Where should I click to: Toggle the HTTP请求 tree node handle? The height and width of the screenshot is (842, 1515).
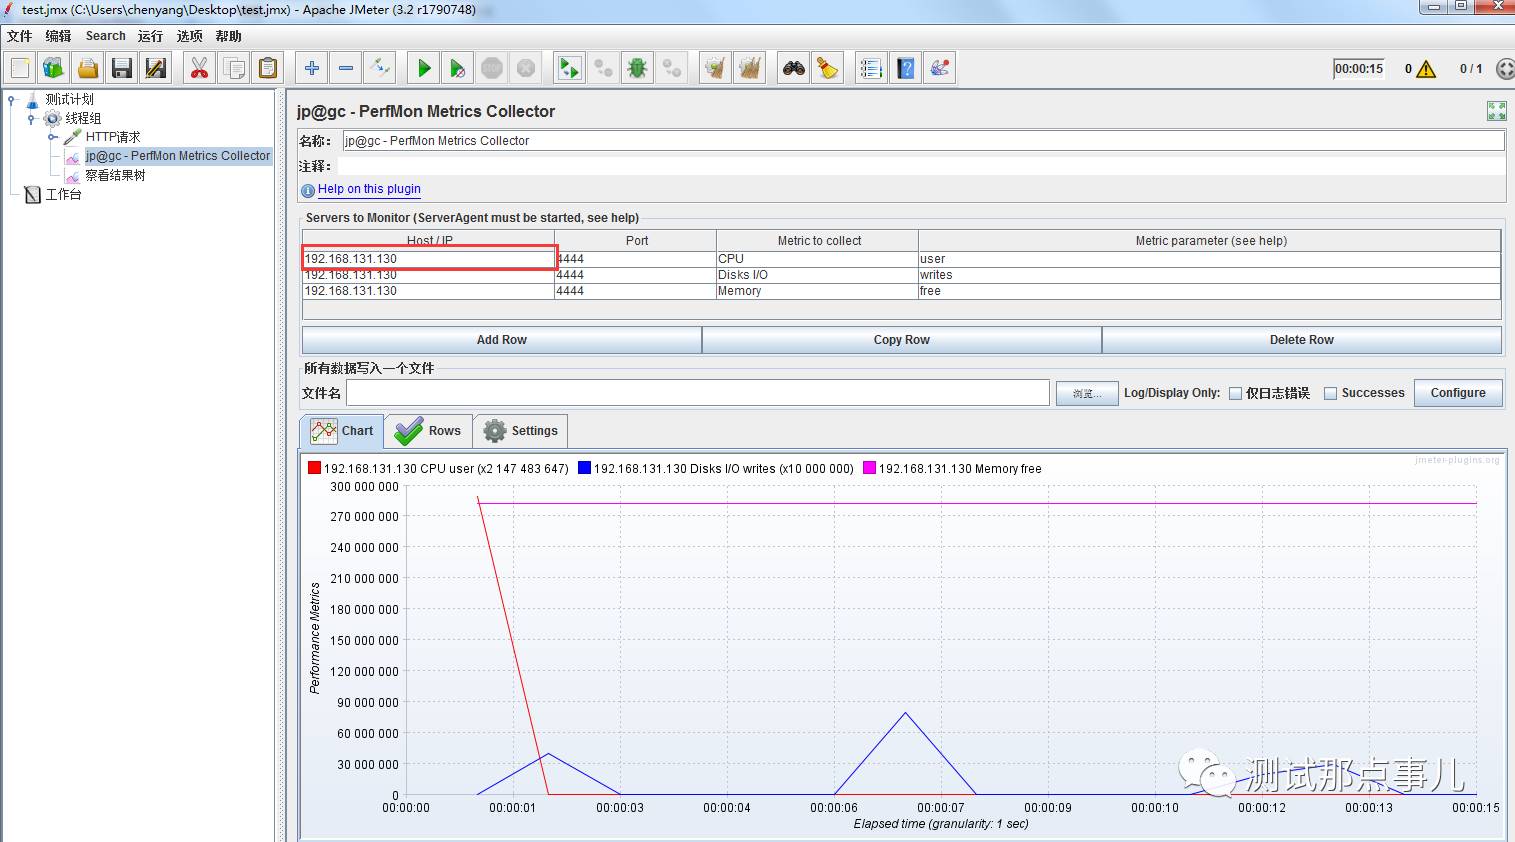[52, 137]
